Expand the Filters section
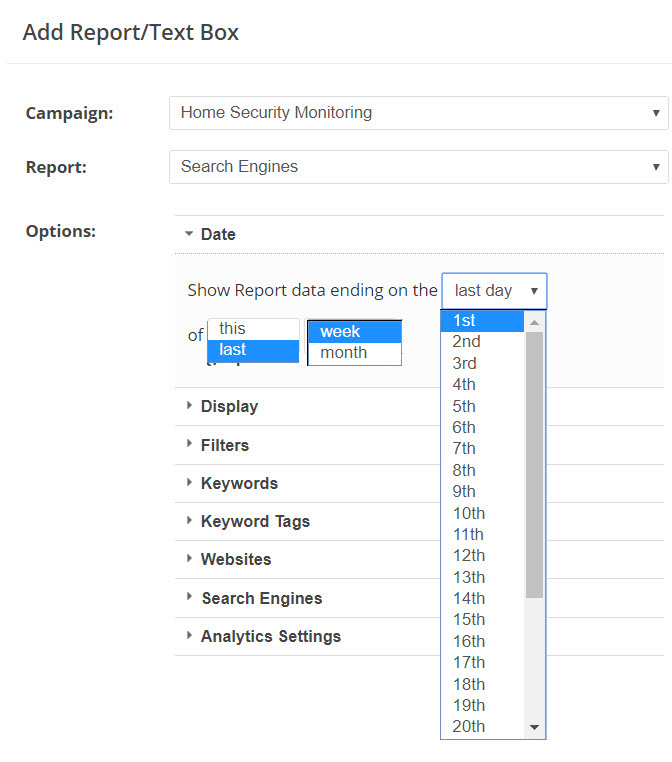 [224, 445]
